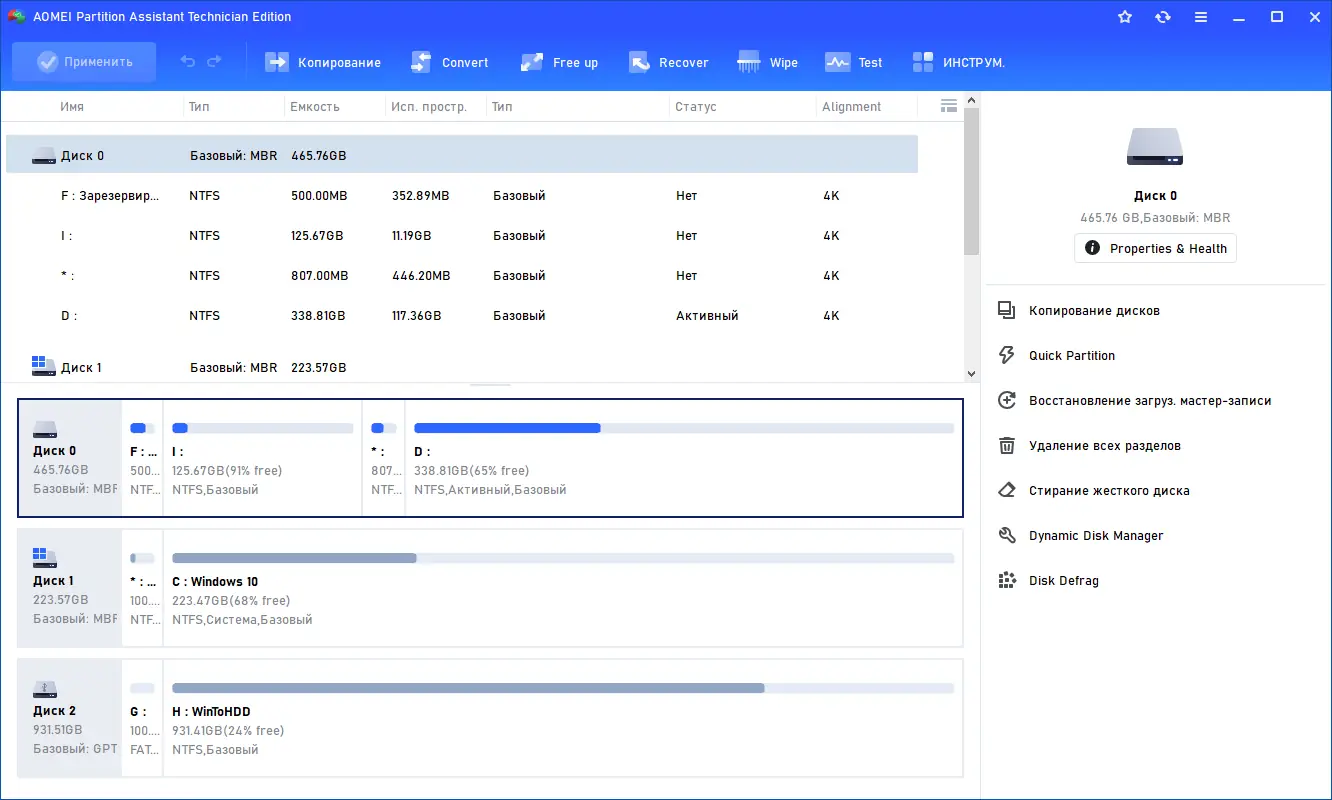The image size is (1332, 800).
Task: Select the Recover toolbar function
Action: coord(668,62)
